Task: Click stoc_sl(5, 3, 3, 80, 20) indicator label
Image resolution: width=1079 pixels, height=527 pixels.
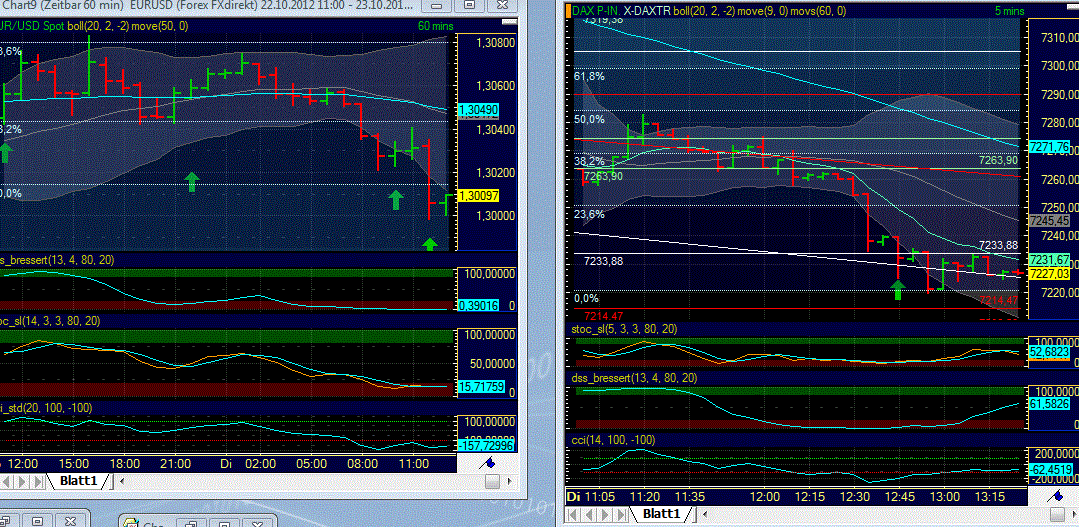Action: pos(624,330)
